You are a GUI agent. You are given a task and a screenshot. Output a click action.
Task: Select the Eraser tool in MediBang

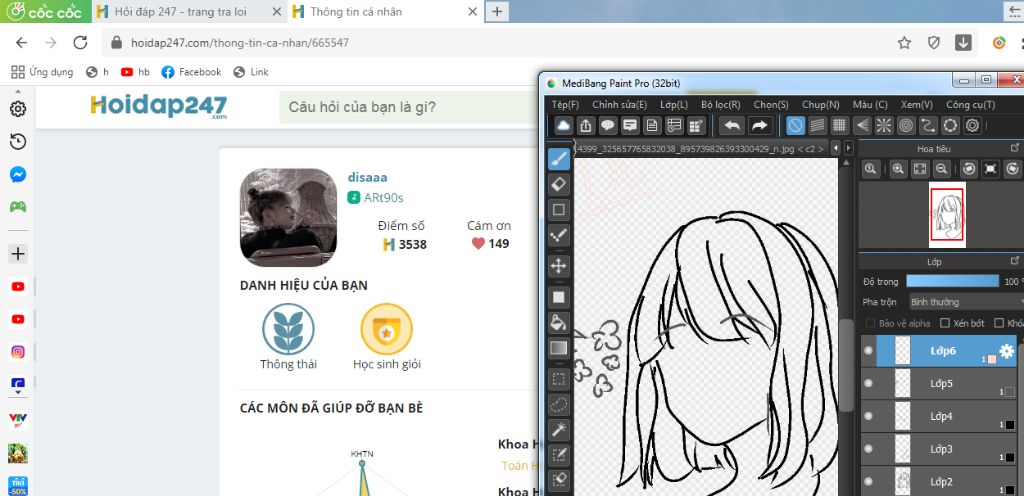[558, 185]
